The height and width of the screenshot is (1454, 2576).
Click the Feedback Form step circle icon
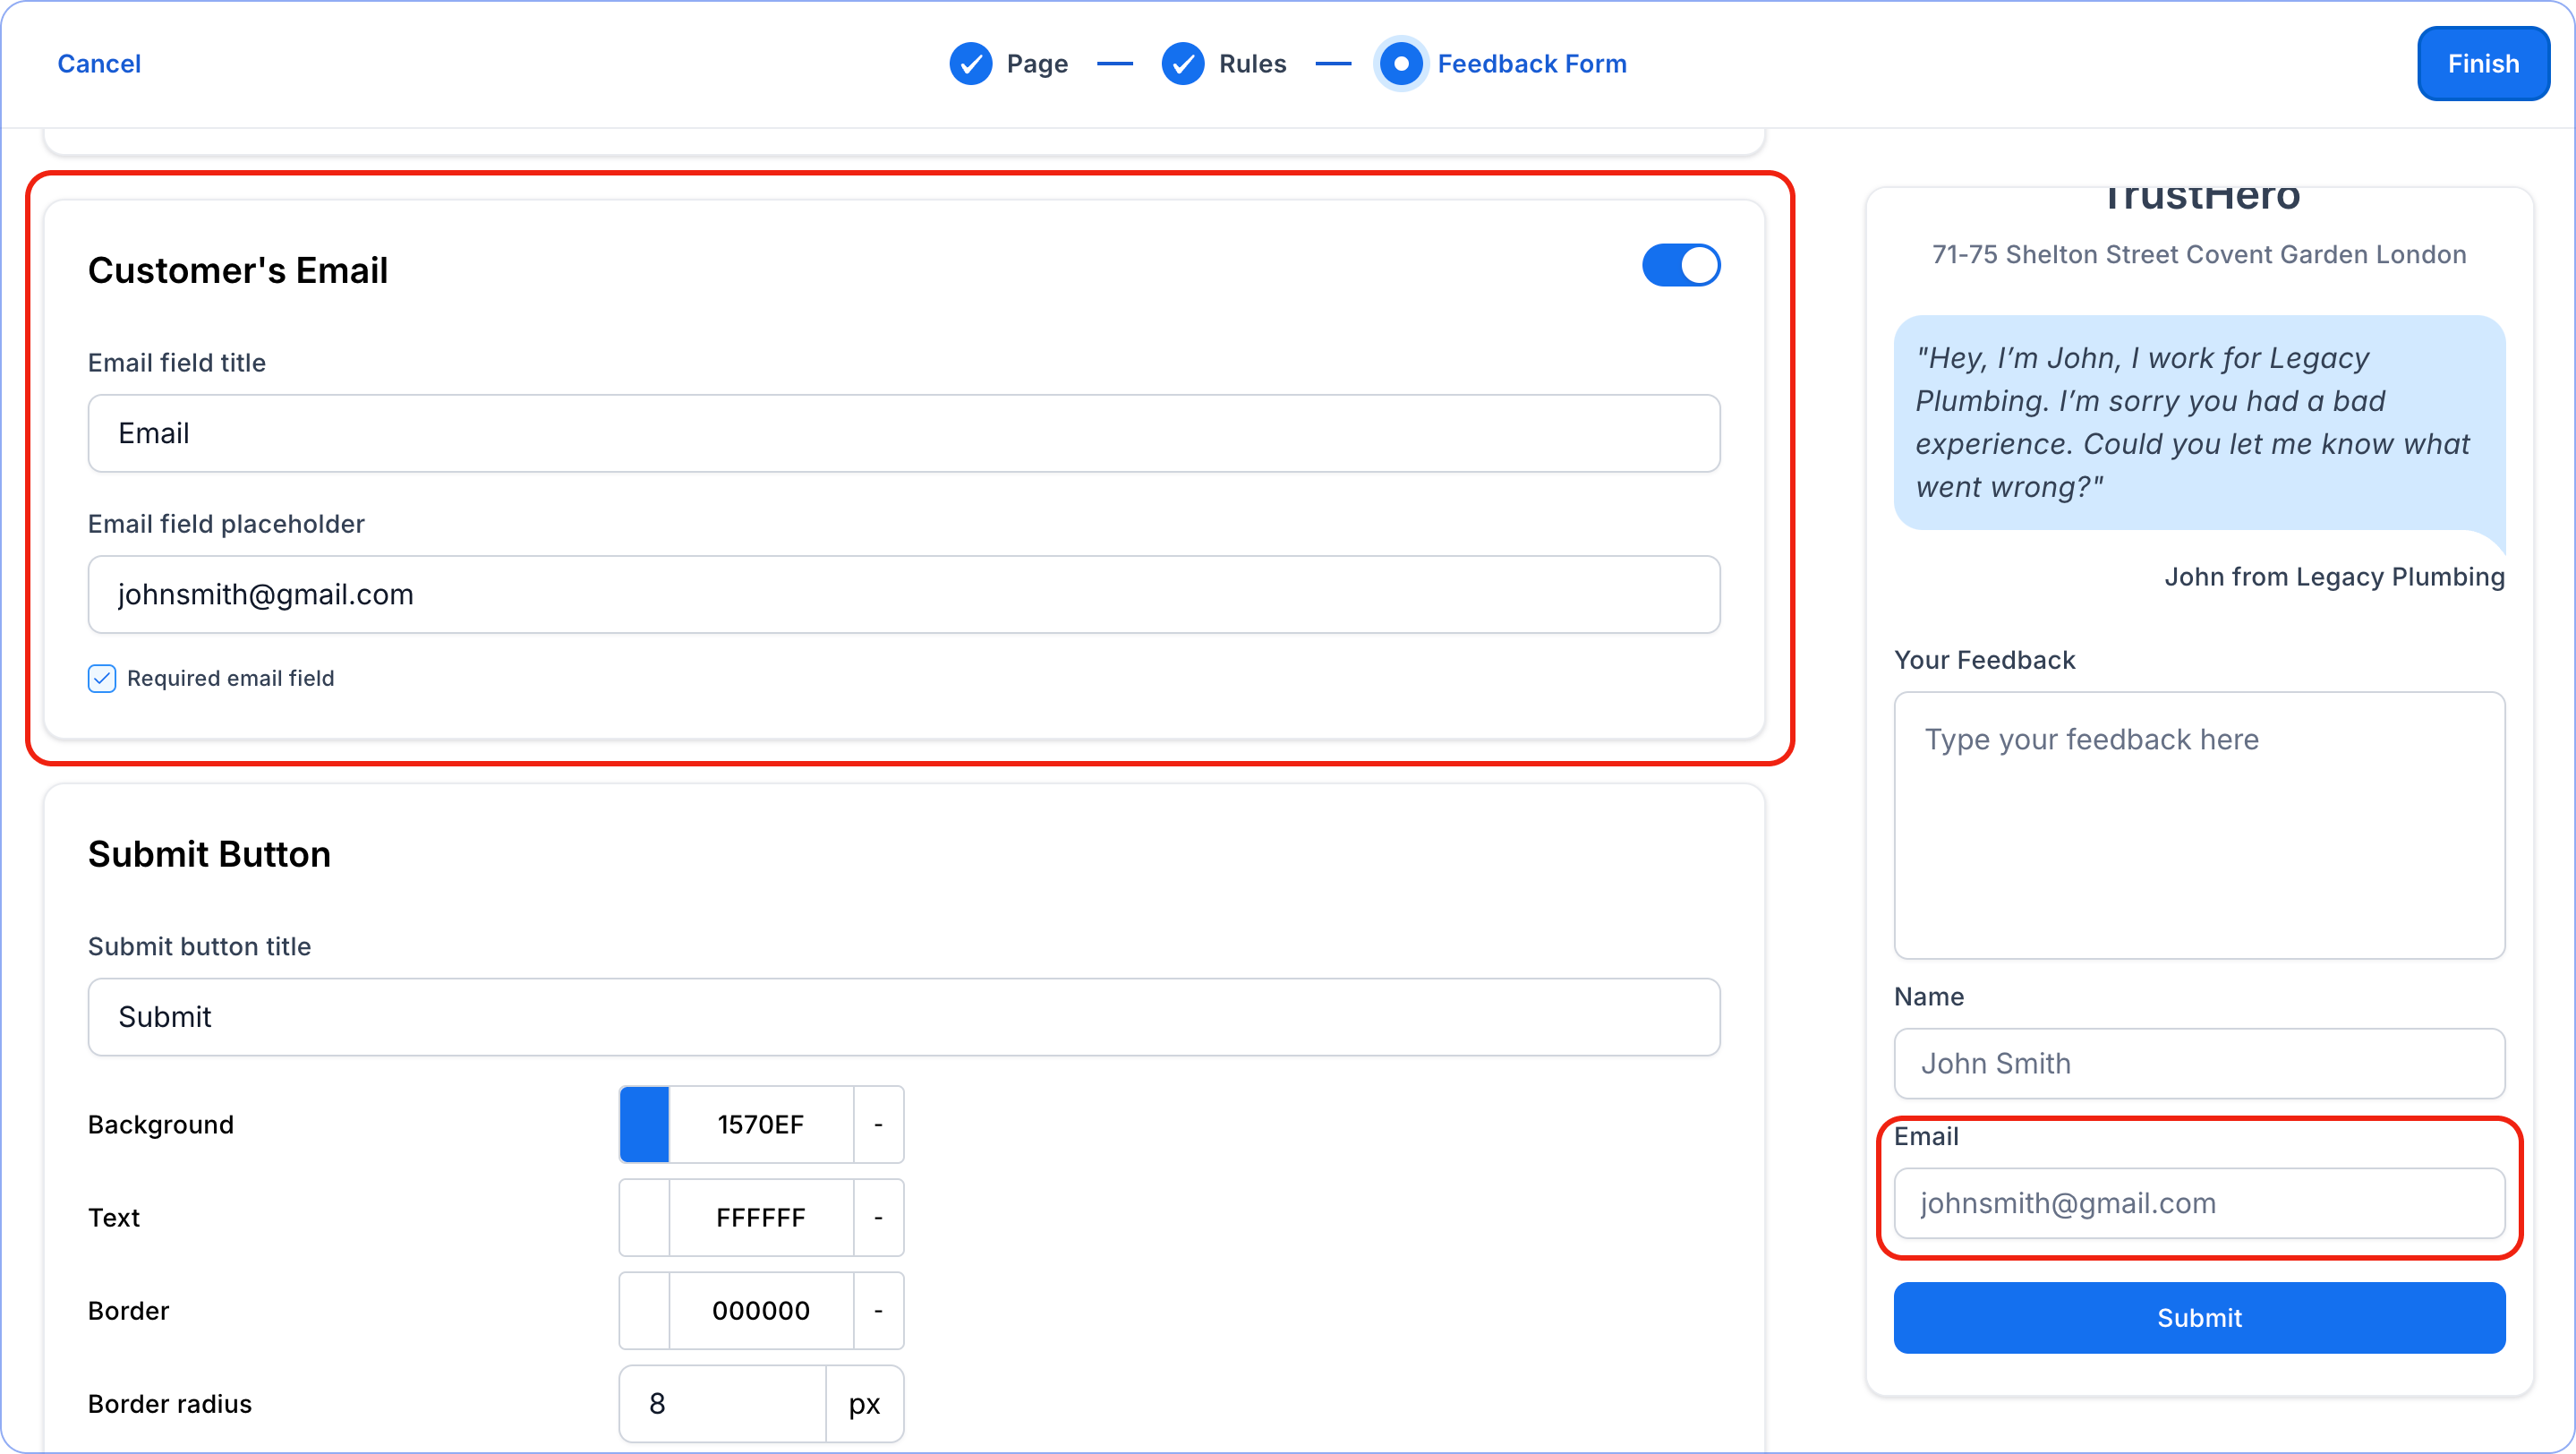[x=1401, y=64]
